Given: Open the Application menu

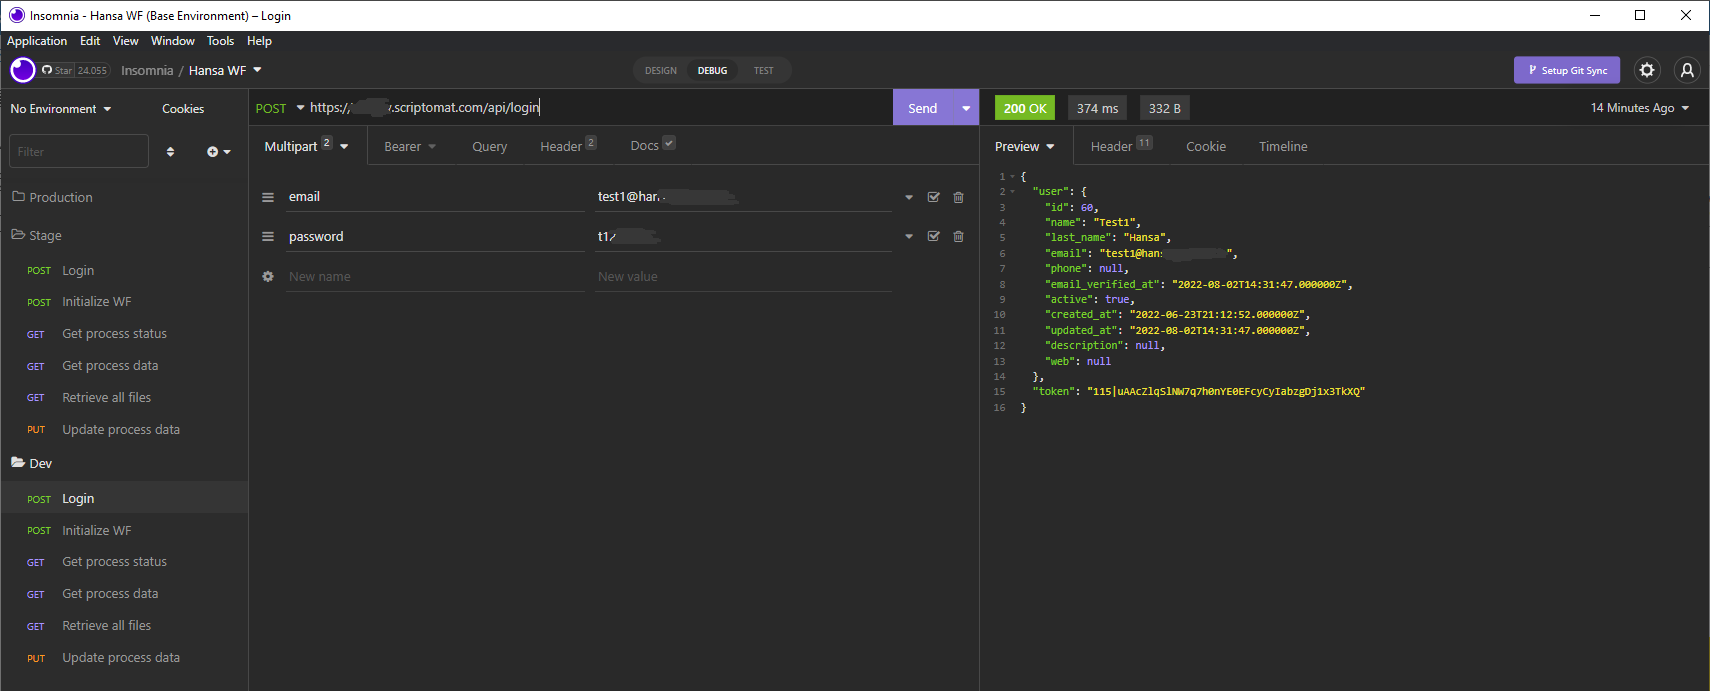Looking at the screenshot, I should coord(37,41).
